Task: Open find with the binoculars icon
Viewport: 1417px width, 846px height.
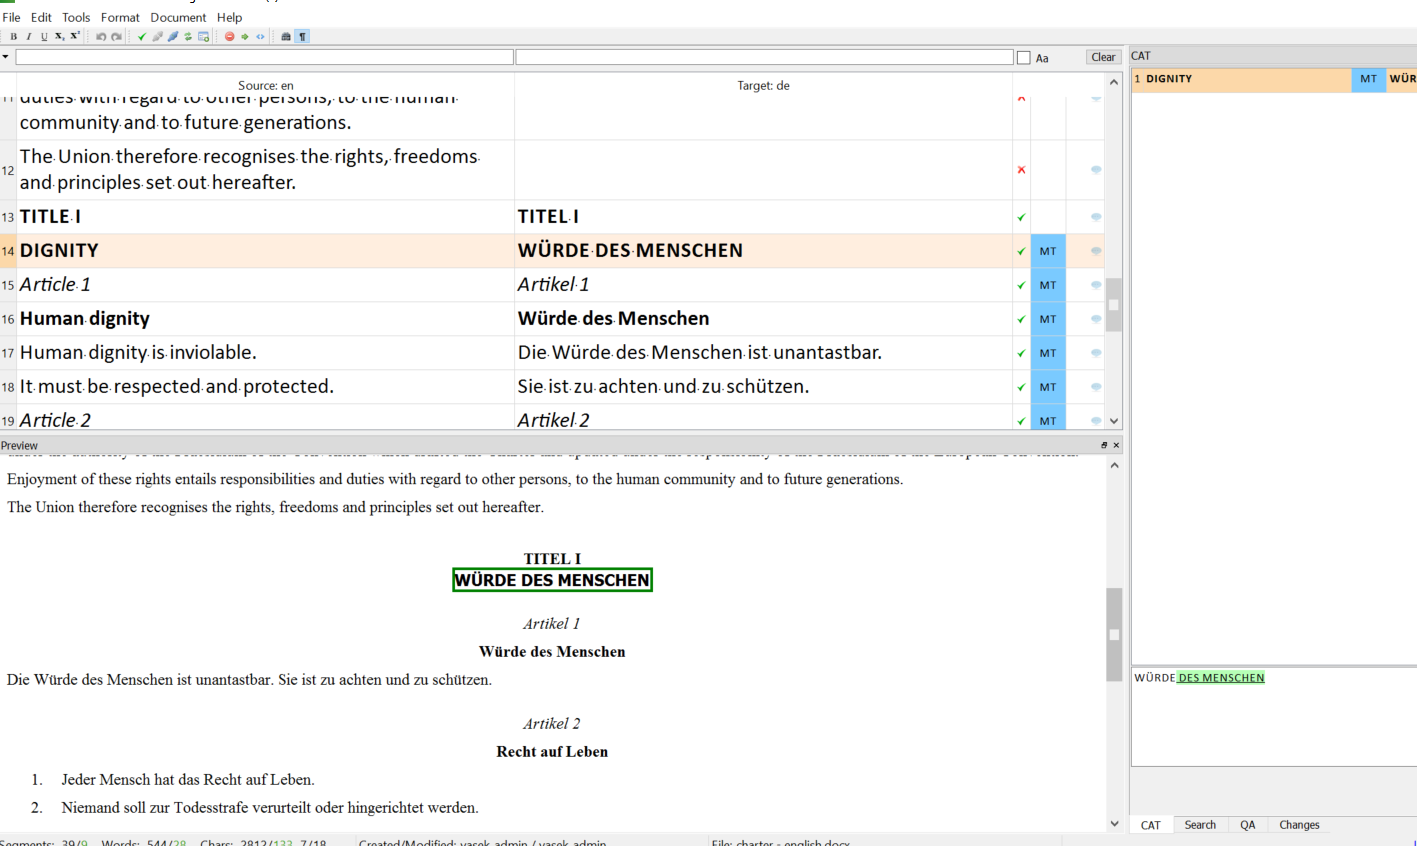Action: (x=286, y=37)
